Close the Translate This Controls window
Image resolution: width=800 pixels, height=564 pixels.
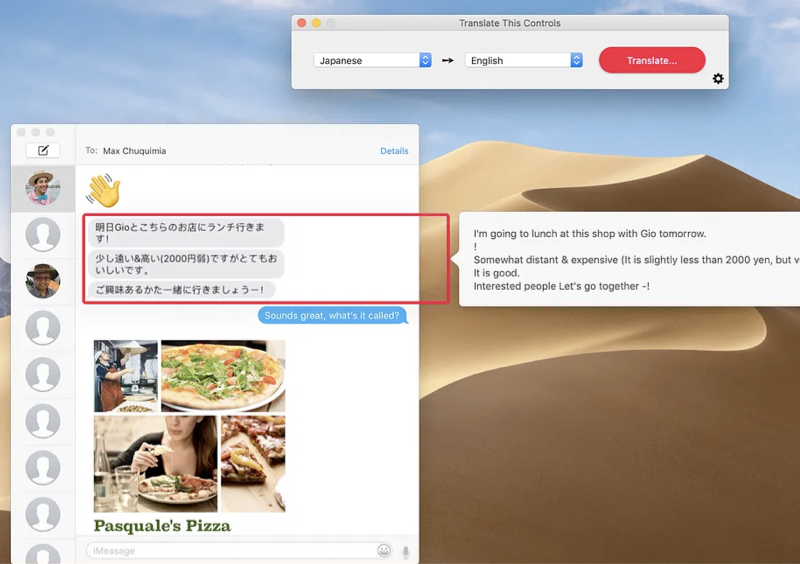pyautogui.click(x=302, y=23)
